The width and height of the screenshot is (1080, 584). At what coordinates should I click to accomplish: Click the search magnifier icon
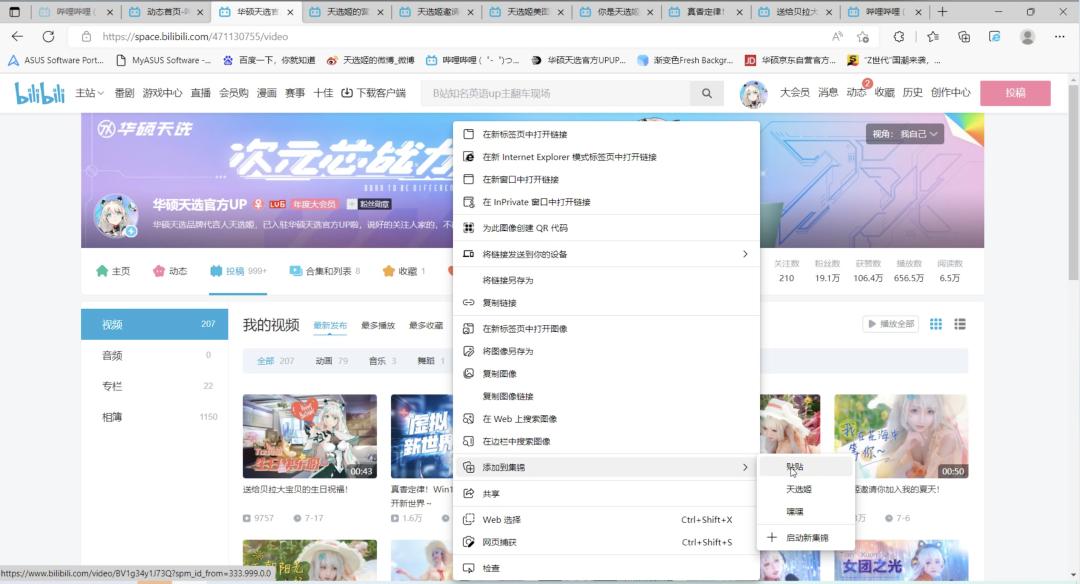pyautogui.click(x=706, y=92)
